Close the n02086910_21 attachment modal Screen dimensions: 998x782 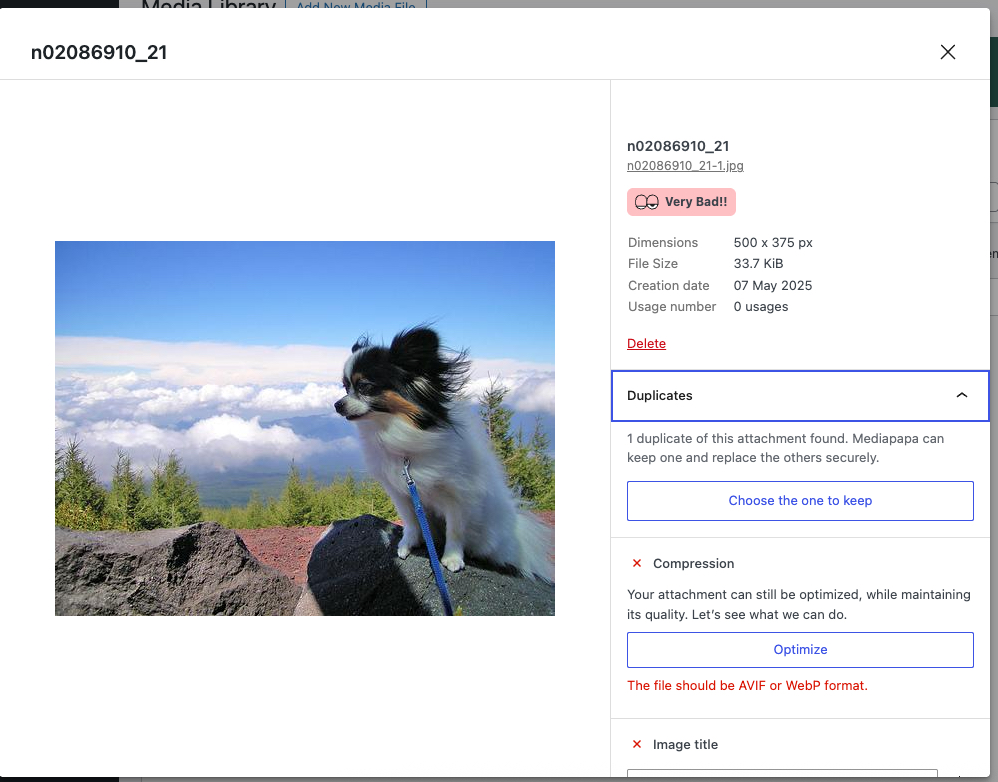[x=947, y=52]
